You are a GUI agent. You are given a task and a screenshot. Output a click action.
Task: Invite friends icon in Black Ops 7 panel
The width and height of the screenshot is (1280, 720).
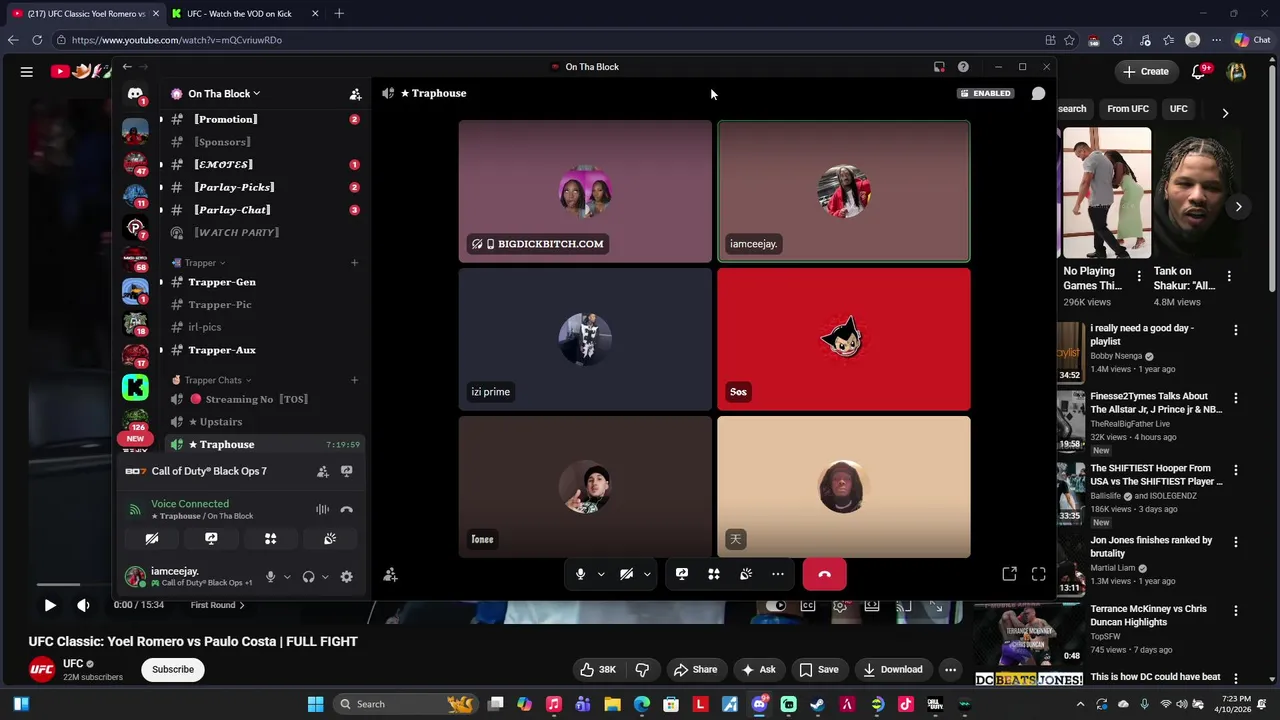323,471
